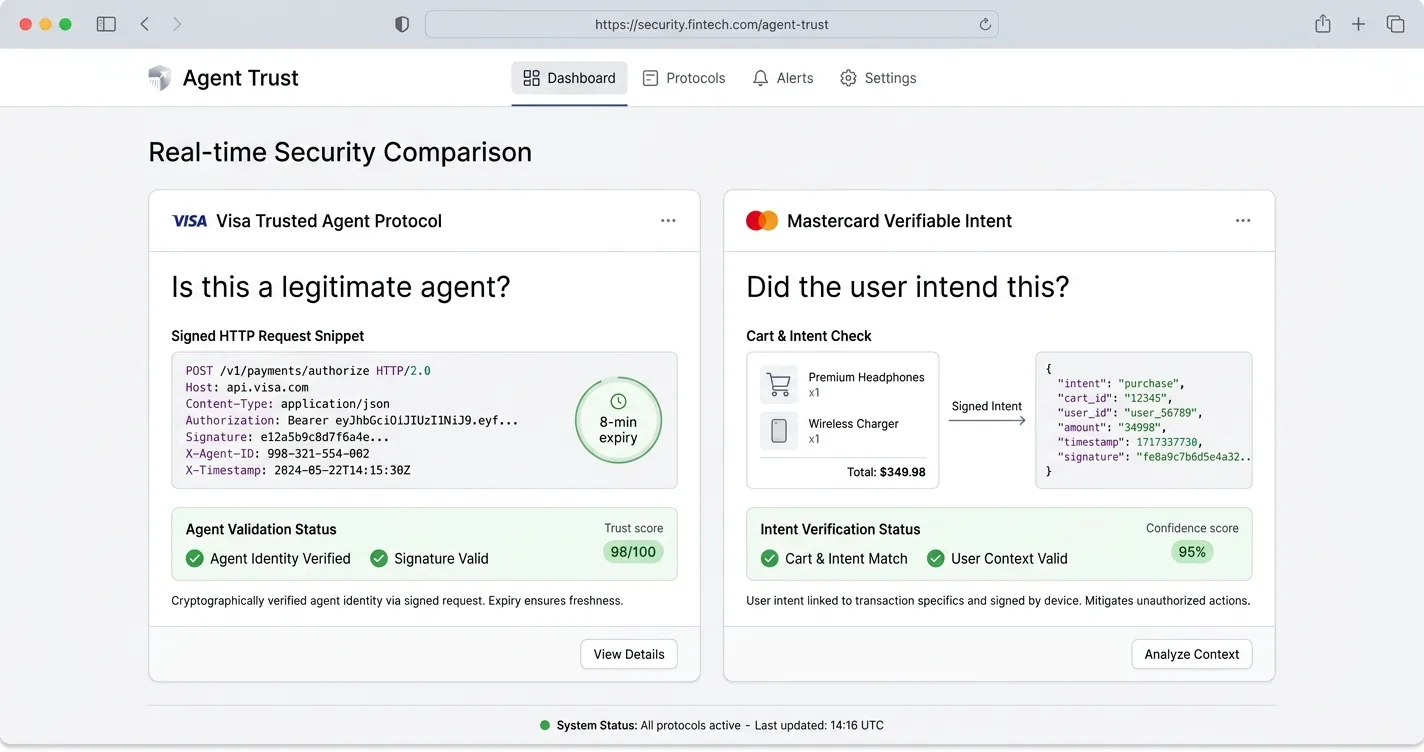Click the green System Status dot
The height and width of the screenshot is (752, 1424).
coord(545,725)
